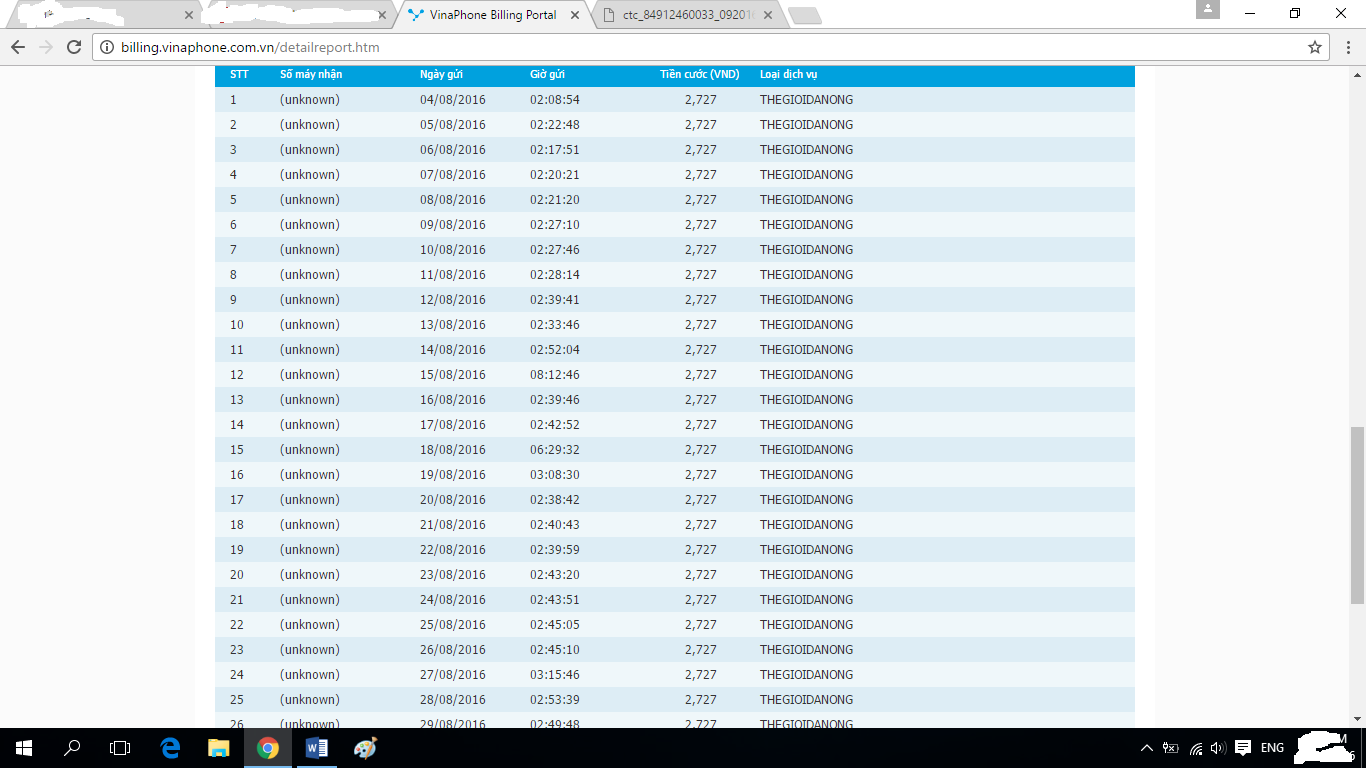The image size is (1366, 768).
Task: Click date 16/08/2016 cell
Action: (x=453, y=400)
